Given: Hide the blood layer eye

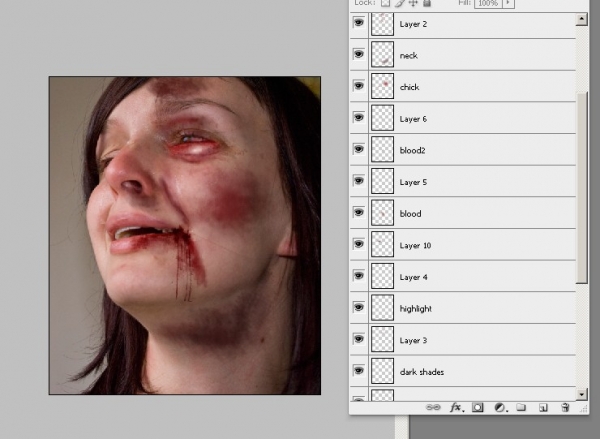Looking at the screenshot, I should 359,212.
